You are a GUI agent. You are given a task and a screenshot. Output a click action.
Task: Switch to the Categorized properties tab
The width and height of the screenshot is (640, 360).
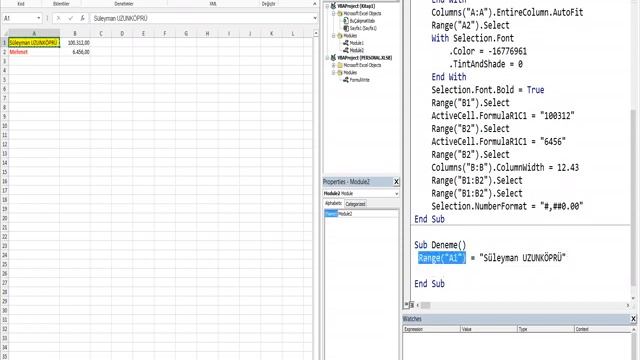pyautogui.click(x=355, y=204)
